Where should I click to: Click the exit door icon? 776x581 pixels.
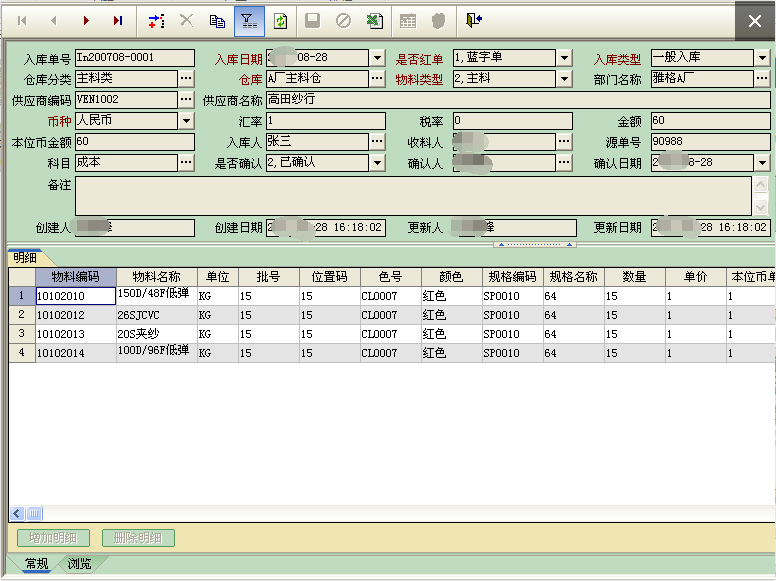click(473, 20)
